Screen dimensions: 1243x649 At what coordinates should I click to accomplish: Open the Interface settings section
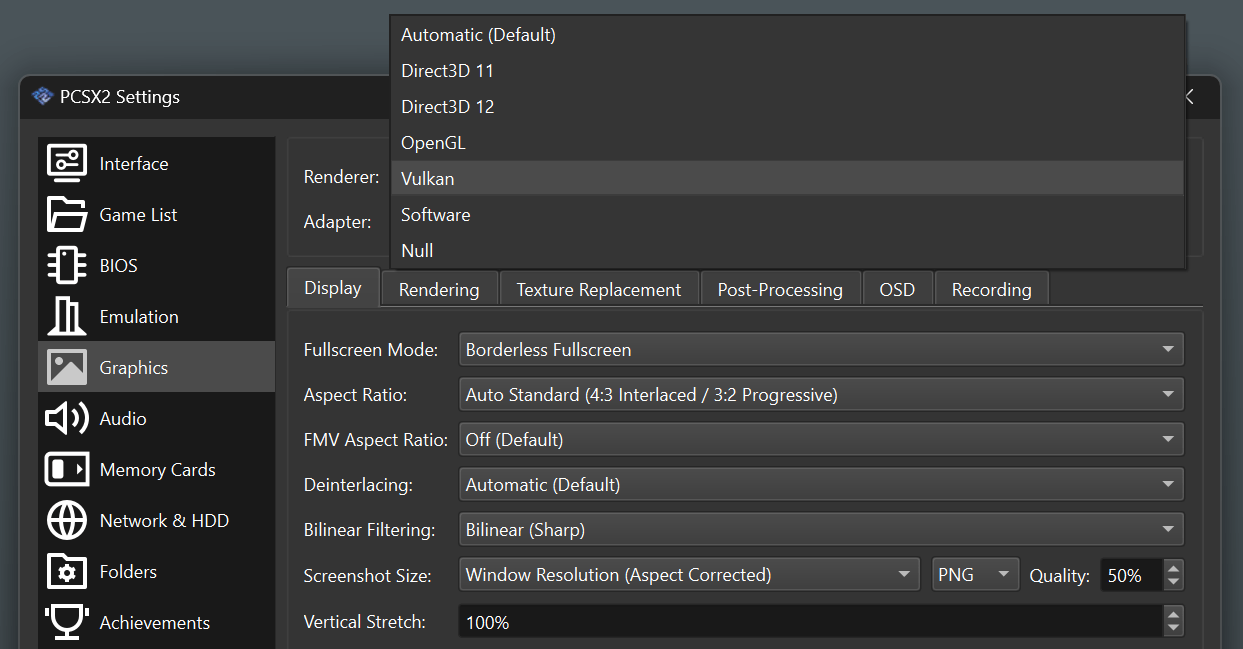pyautogui.click(x=131, y=163)
